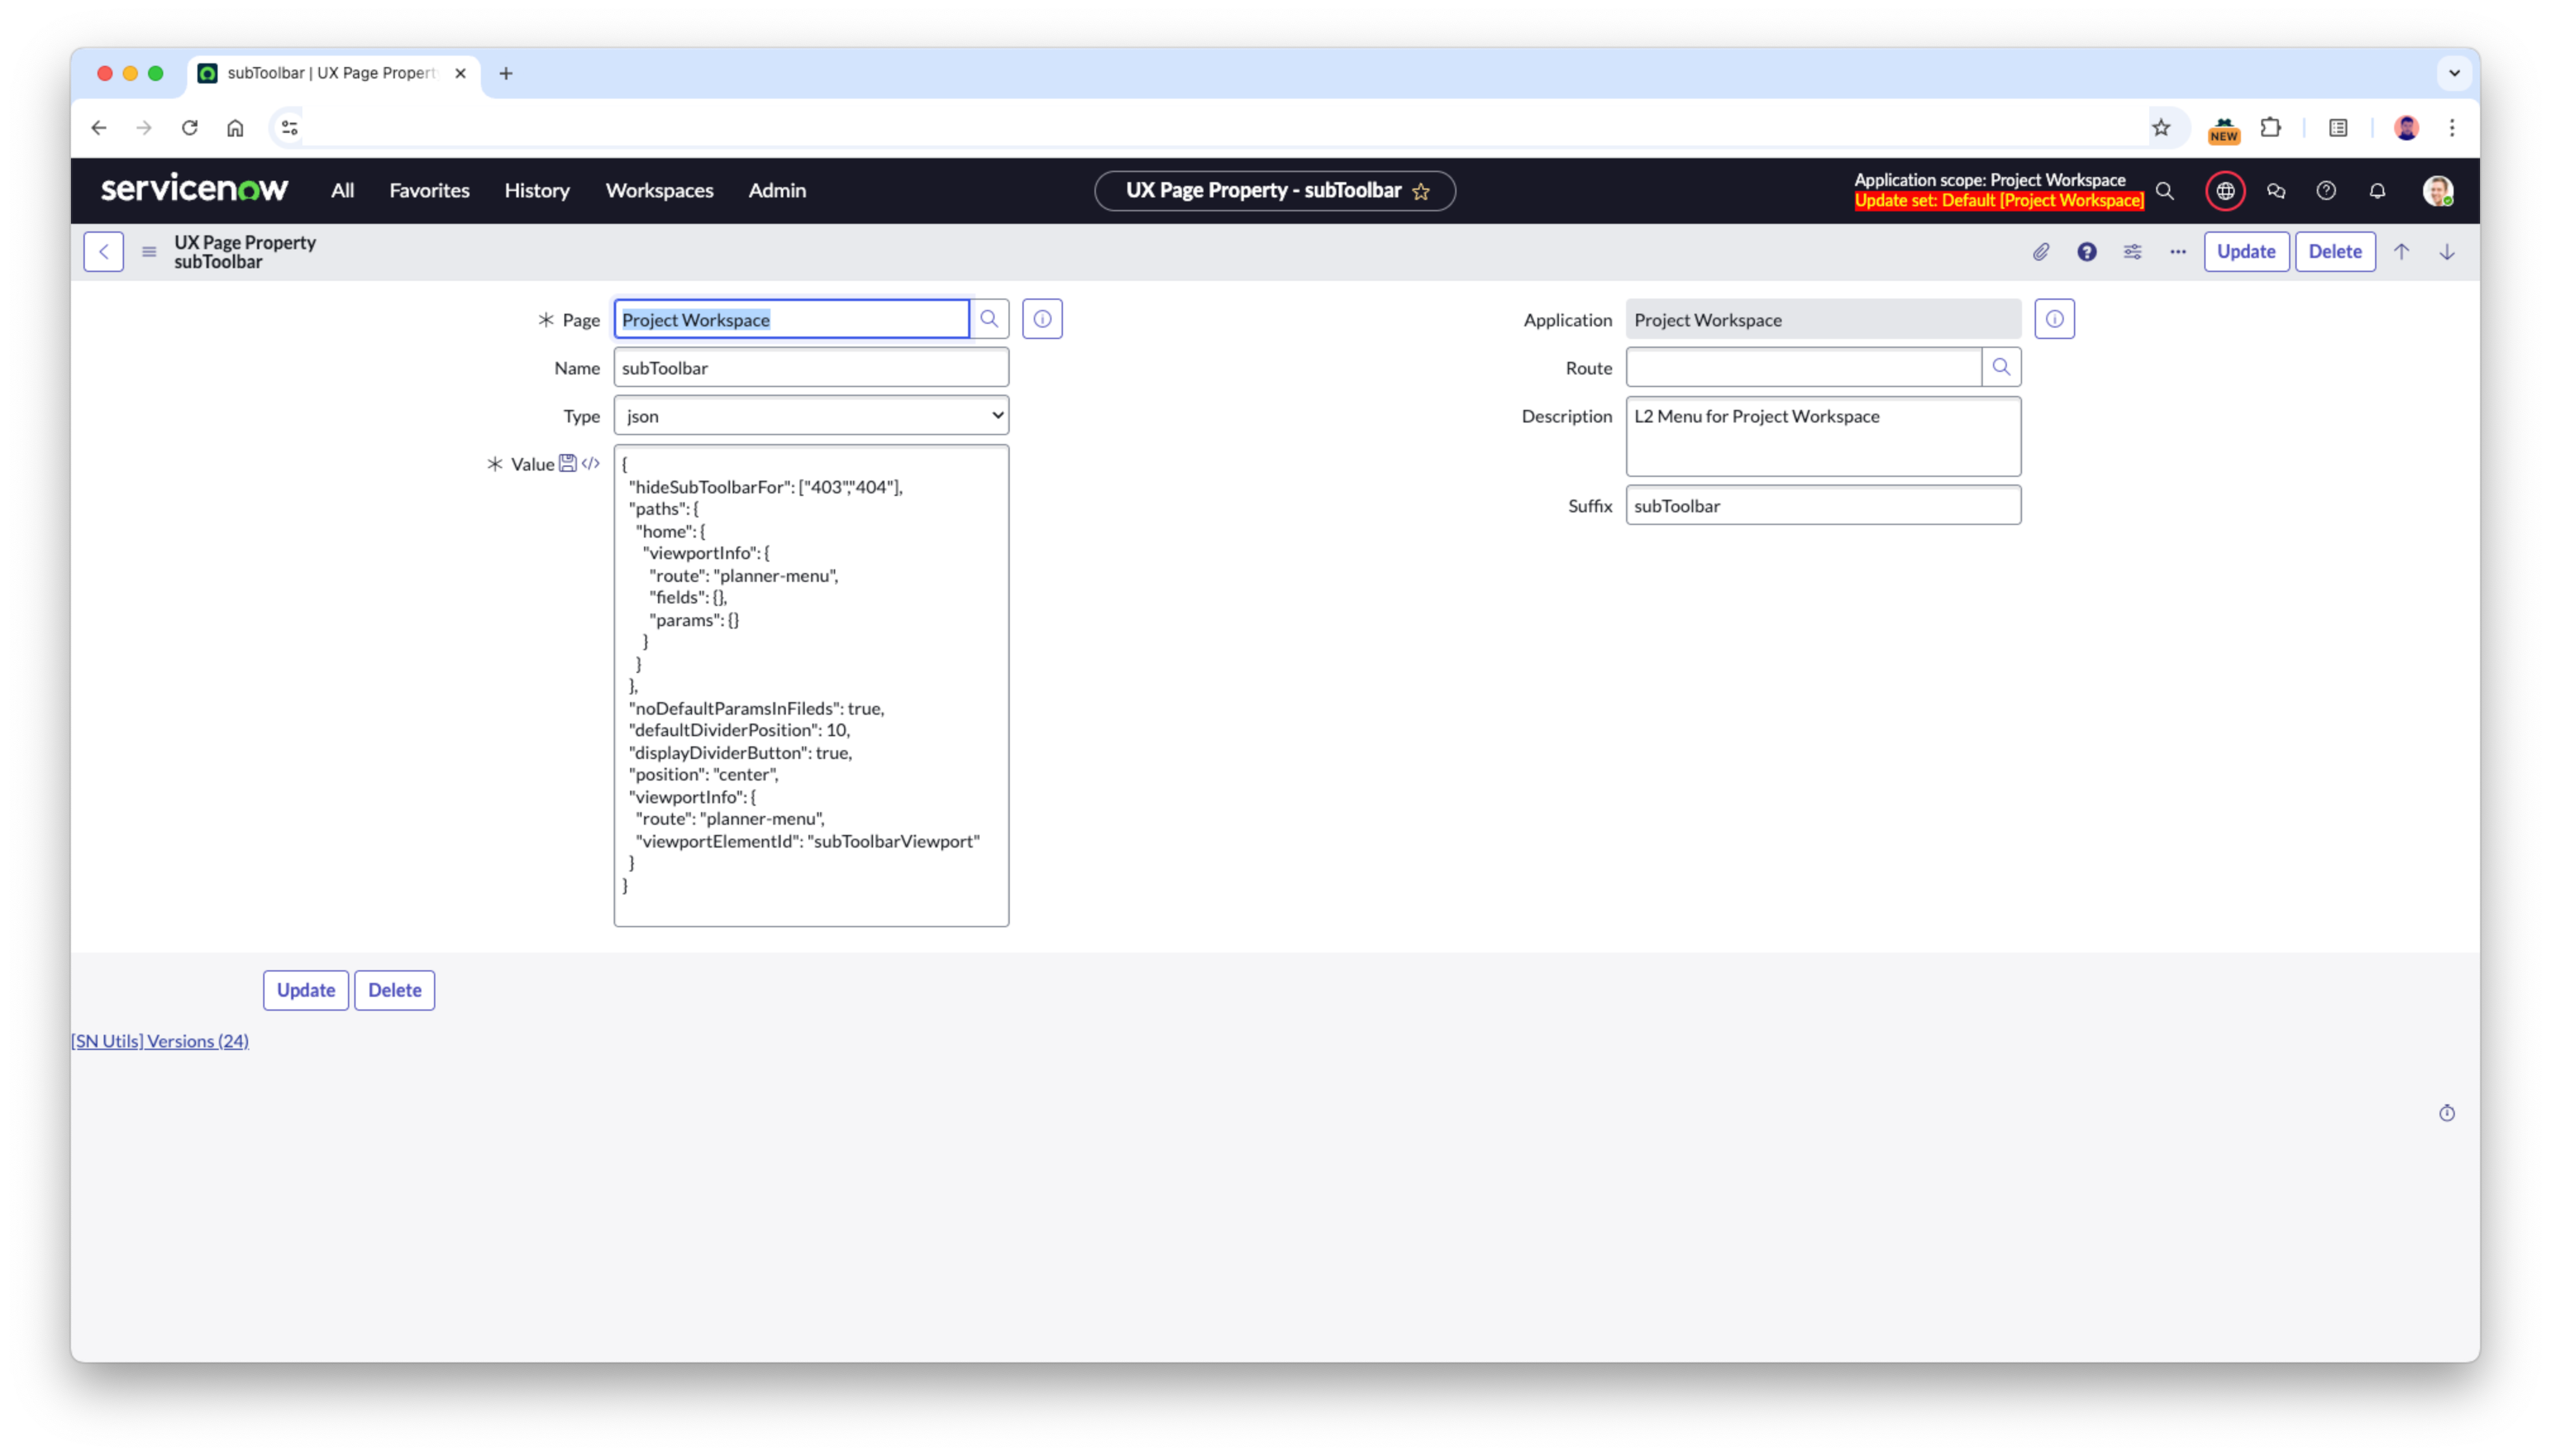2551x1456 pixels.
Task: Click the Value field save icon
Action: click(x=568, y=463)
